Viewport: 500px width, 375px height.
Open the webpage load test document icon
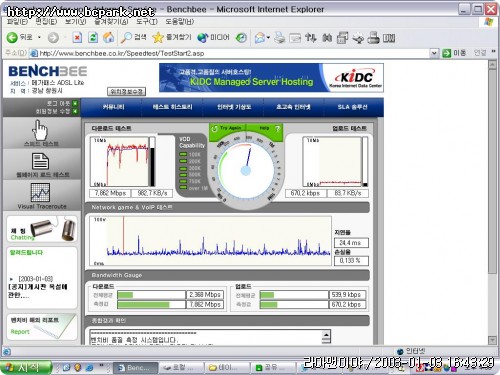[x=40, y=161]
